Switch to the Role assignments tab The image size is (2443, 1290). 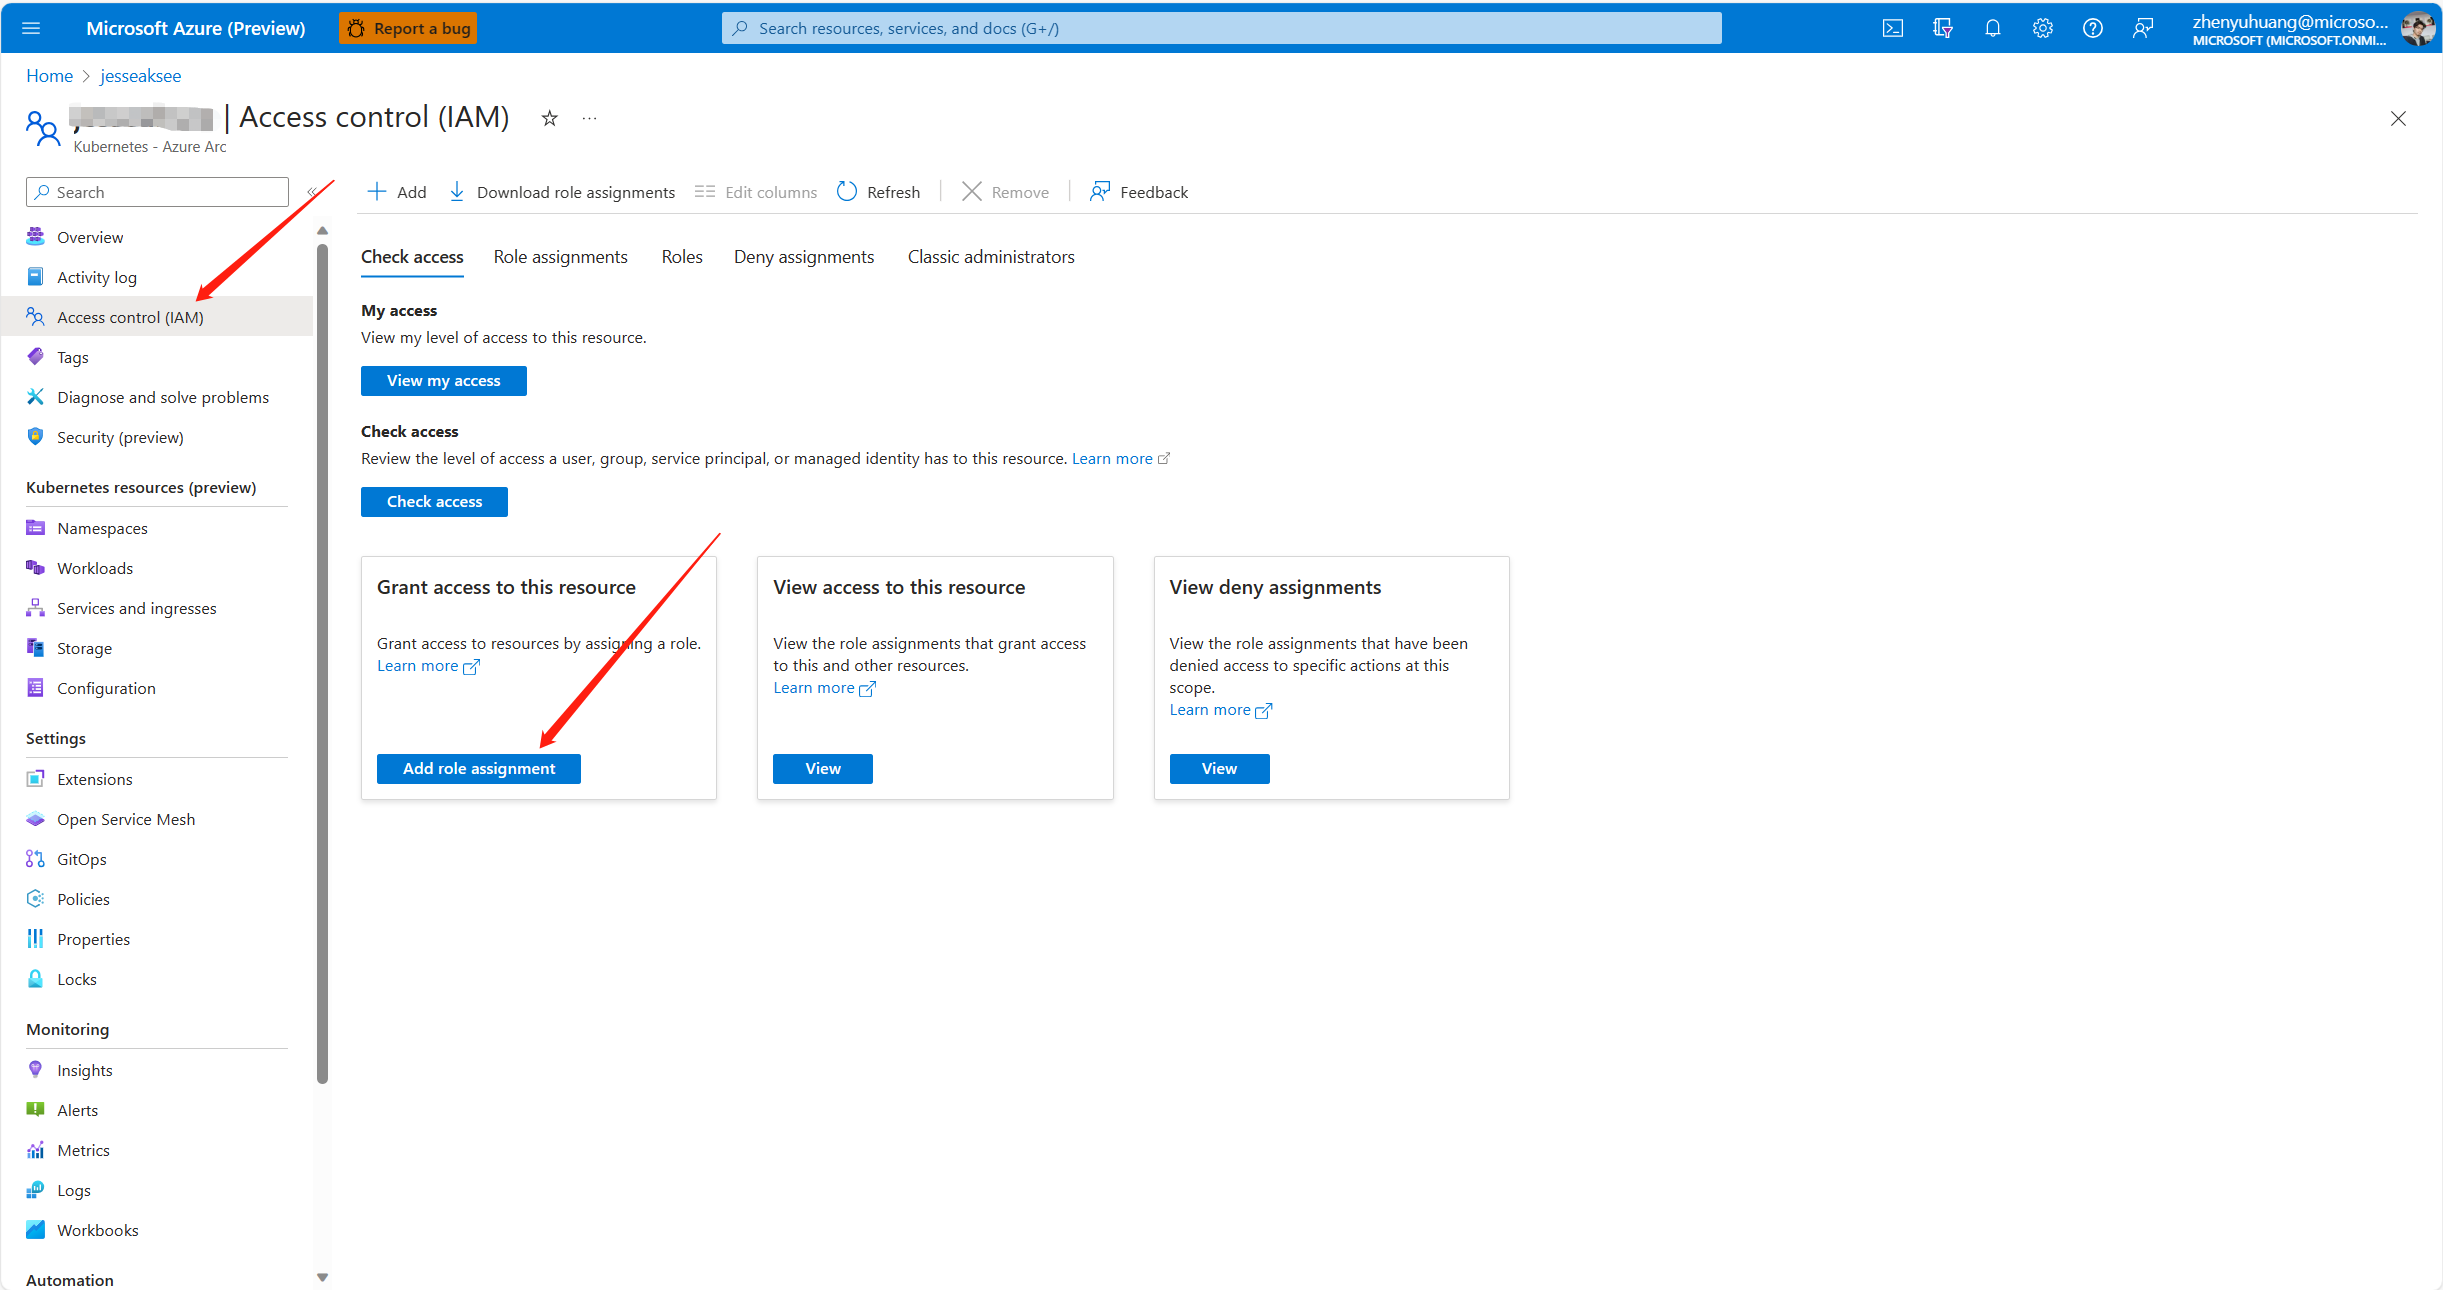coord(560,257)
